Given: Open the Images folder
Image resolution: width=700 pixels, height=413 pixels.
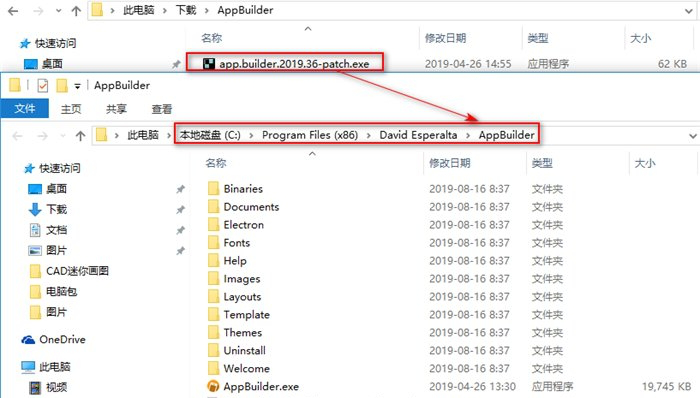Looking at the screenshot, I should coord(242,279).
